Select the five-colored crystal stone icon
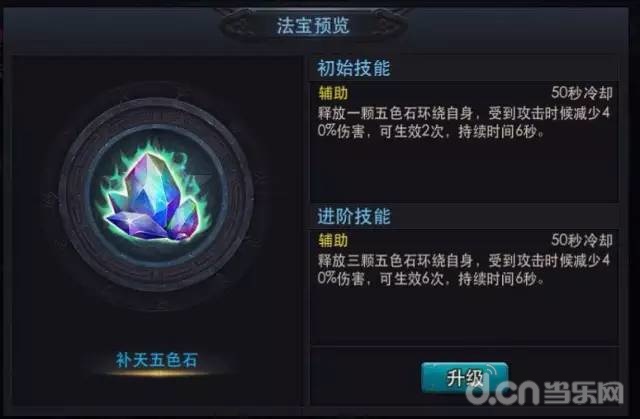Screen dimensions: 640x419 [156, 196]
